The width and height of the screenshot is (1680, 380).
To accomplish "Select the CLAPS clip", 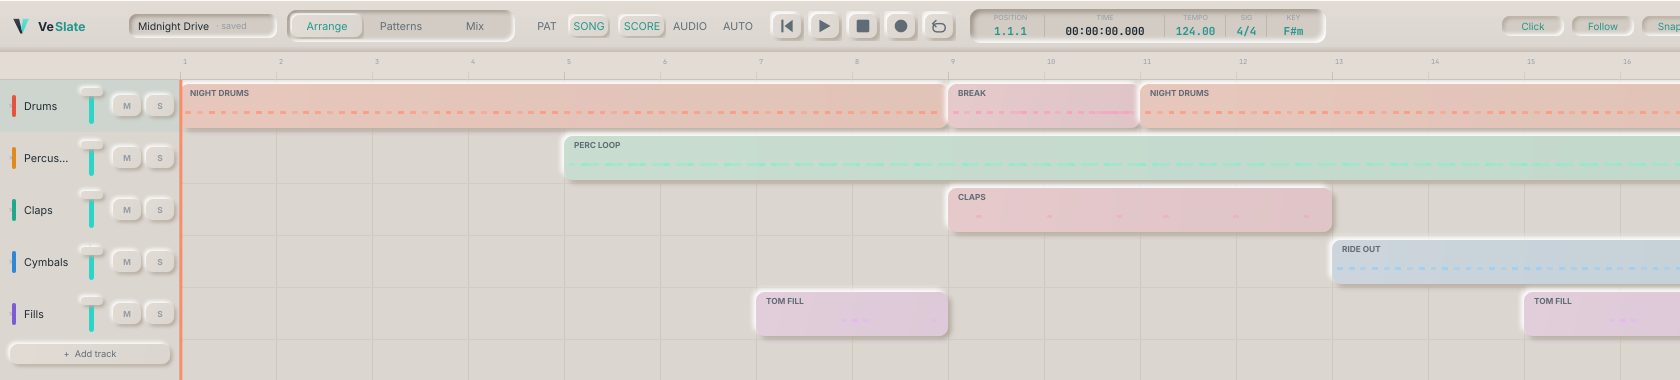I will 1140,209.
